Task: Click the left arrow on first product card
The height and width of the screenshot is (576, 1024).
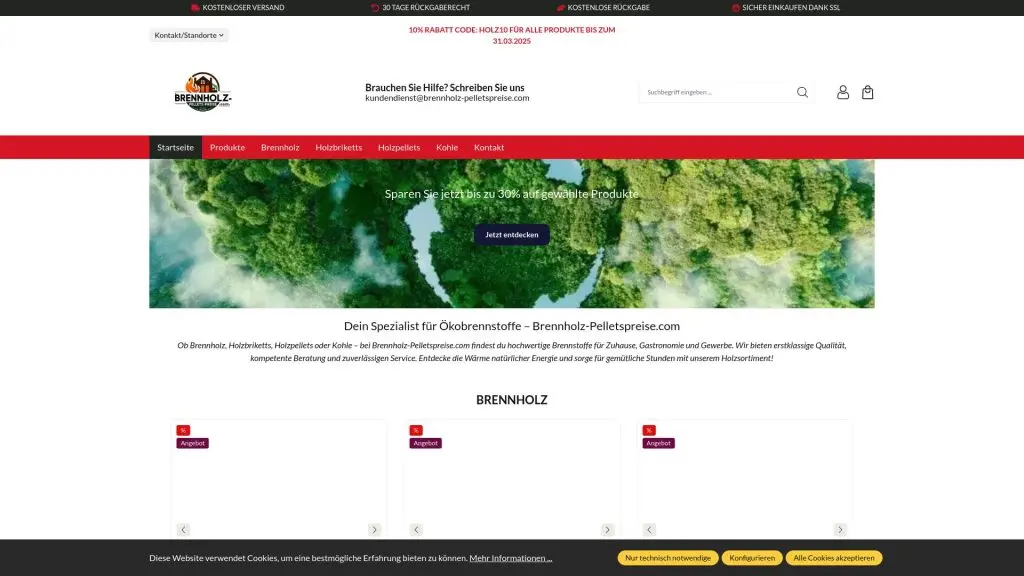Action: (x=183, y=529)
